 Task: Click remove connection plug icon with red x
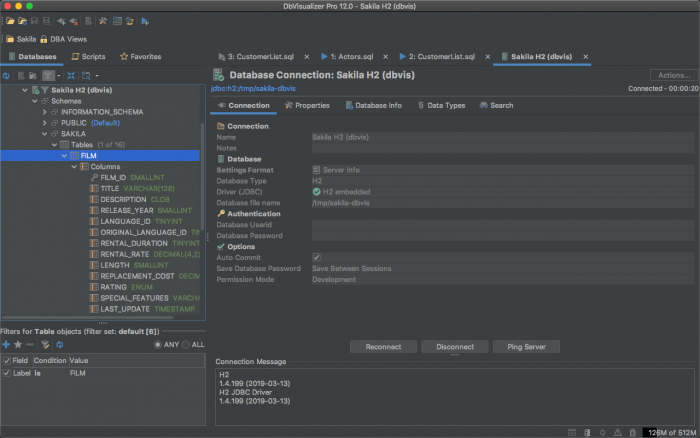[x=74, y=21]
